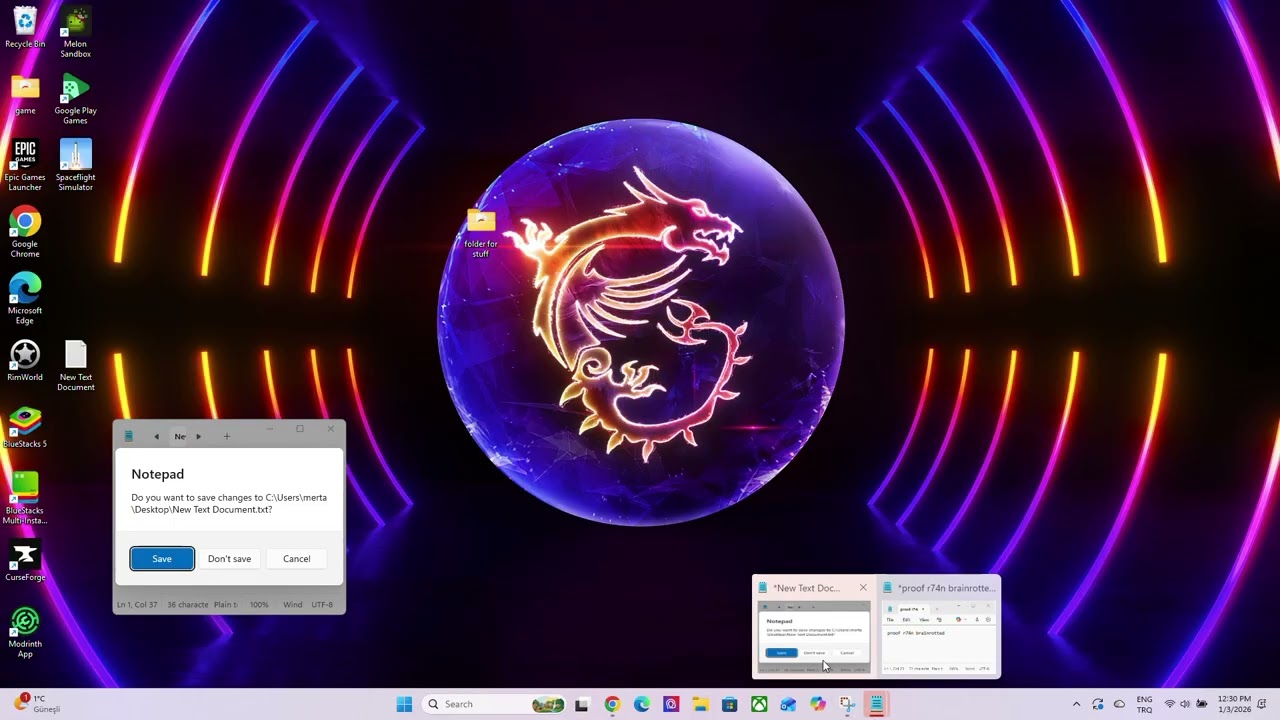Open the weather widget showing 1°C Güneşli

coord(38,704)
